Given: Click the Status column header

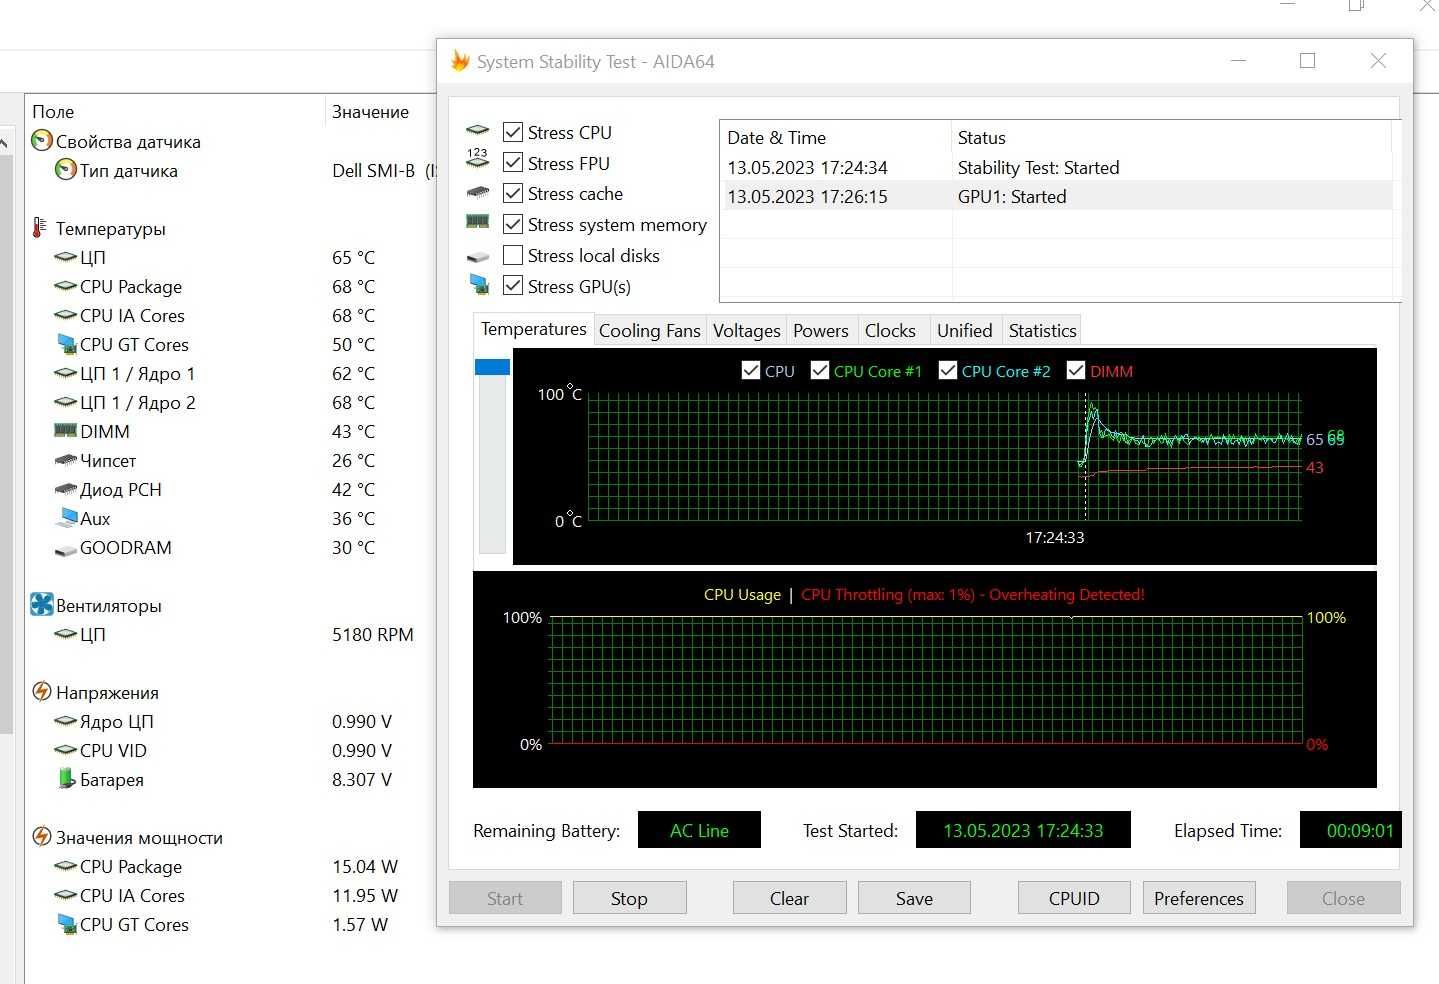Looking at the screenshot, I should 1171,138.
